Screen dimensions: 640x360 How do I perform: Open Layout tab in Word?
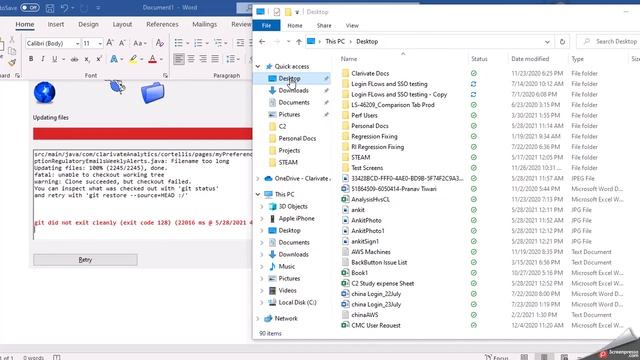(x=122, y=24)
